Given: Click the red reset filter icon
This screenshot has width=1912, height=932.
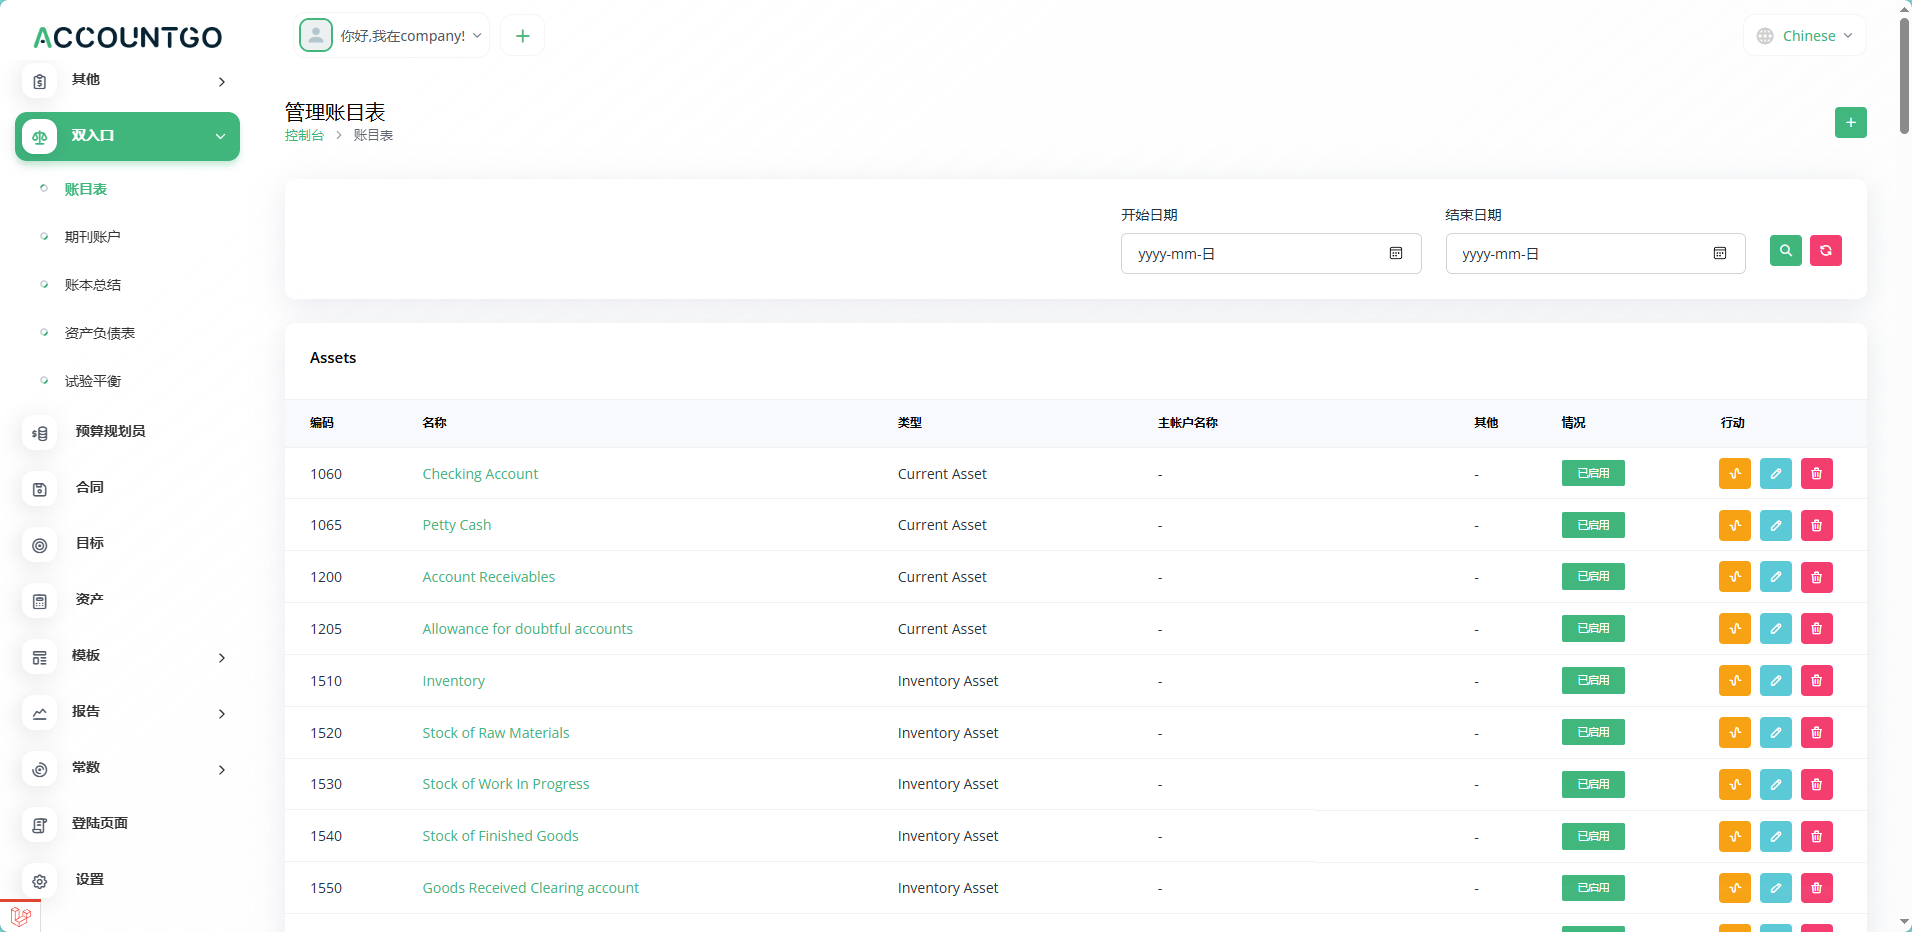Looking at the screenshot, I should tap(1825, 251).
